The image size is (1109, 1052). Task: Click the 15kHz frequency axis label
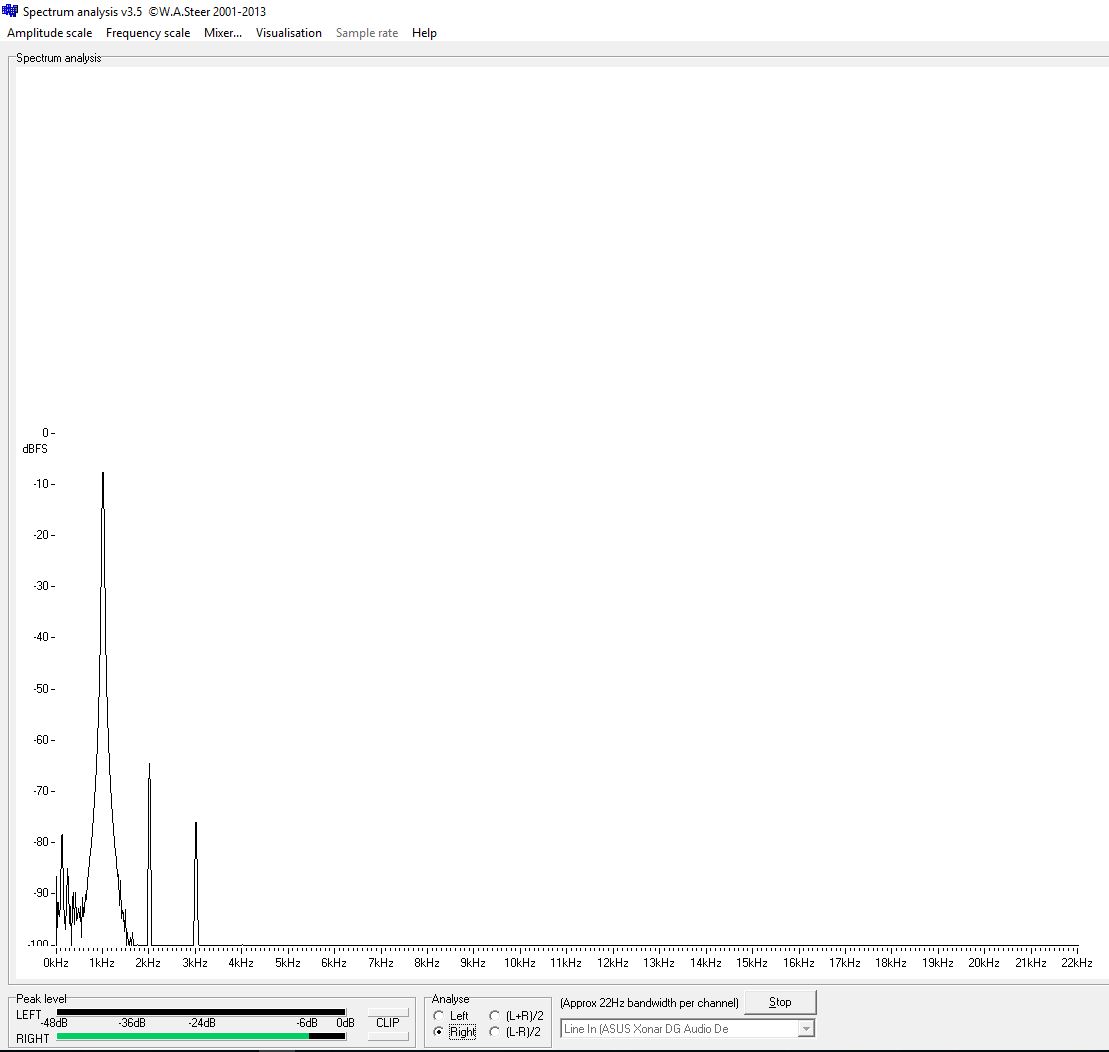752,963
